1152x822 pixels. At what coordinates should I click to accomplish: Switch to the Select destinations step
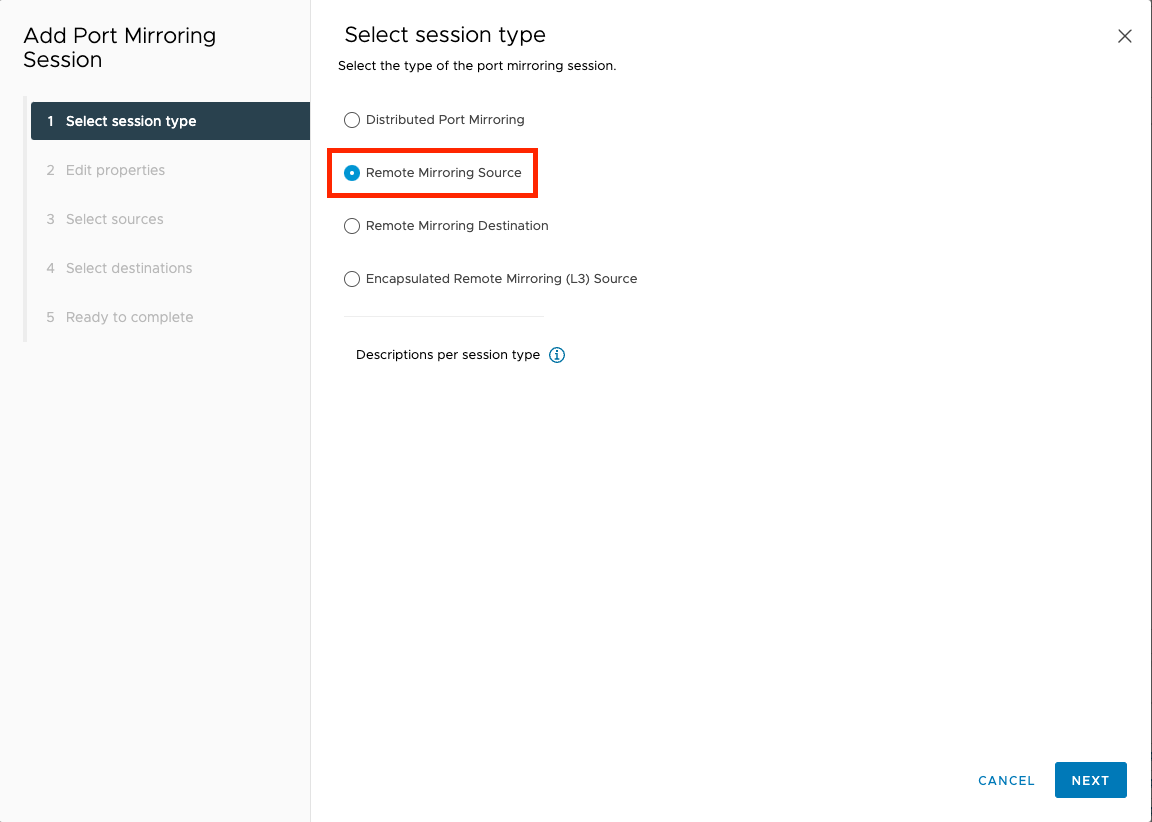(x=128, y=268)
